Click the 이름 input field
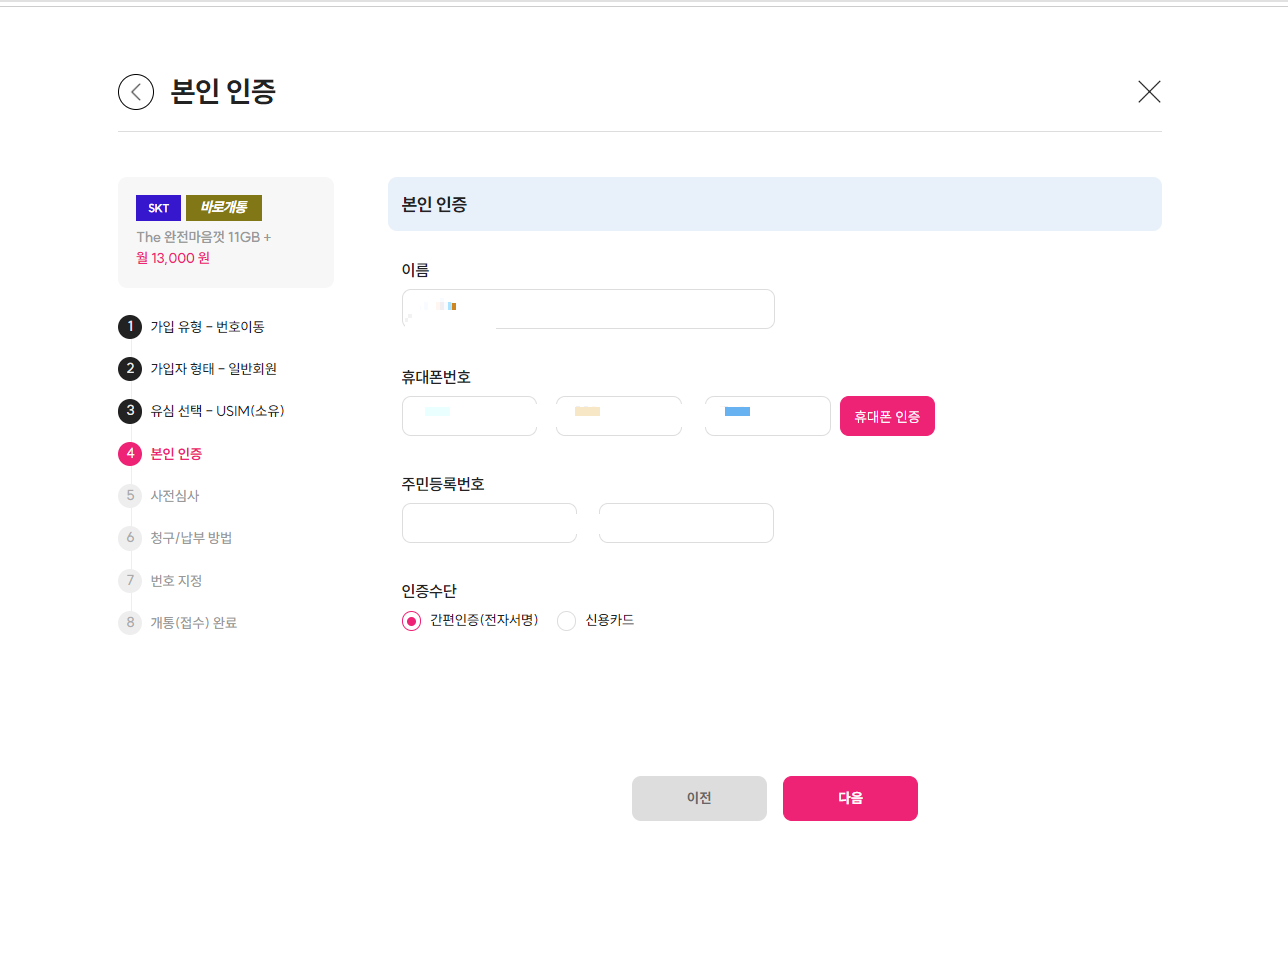The width and height of the screenshot is (1288, 966). click(x=588, y=308)
